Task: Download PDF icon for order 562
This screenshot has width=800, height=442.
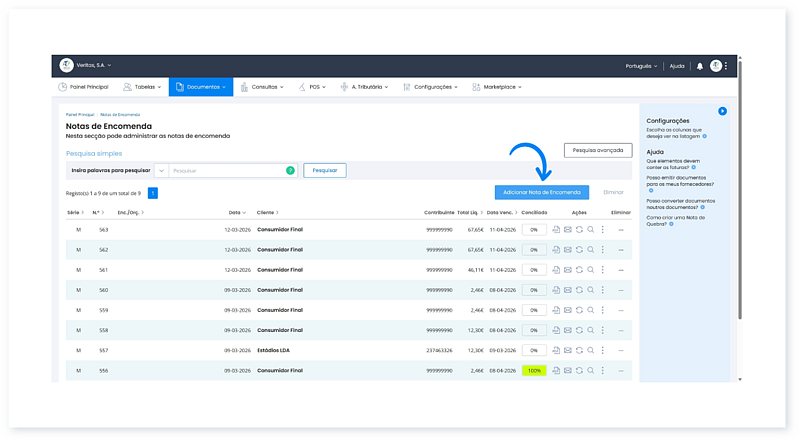Action: (x=556, y=250)
